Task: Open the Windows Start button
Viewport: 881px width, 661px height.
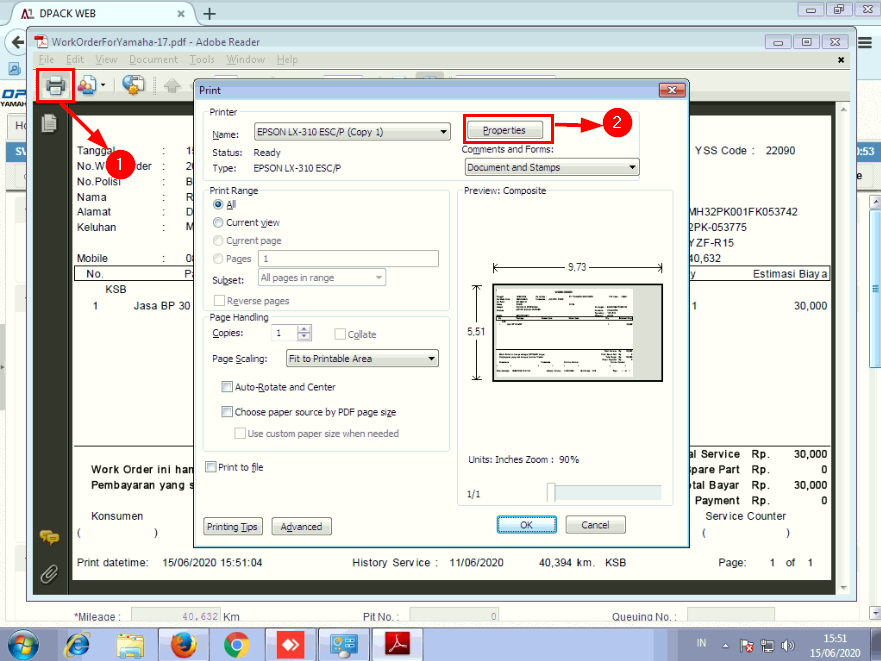Action: click(23, 645)
